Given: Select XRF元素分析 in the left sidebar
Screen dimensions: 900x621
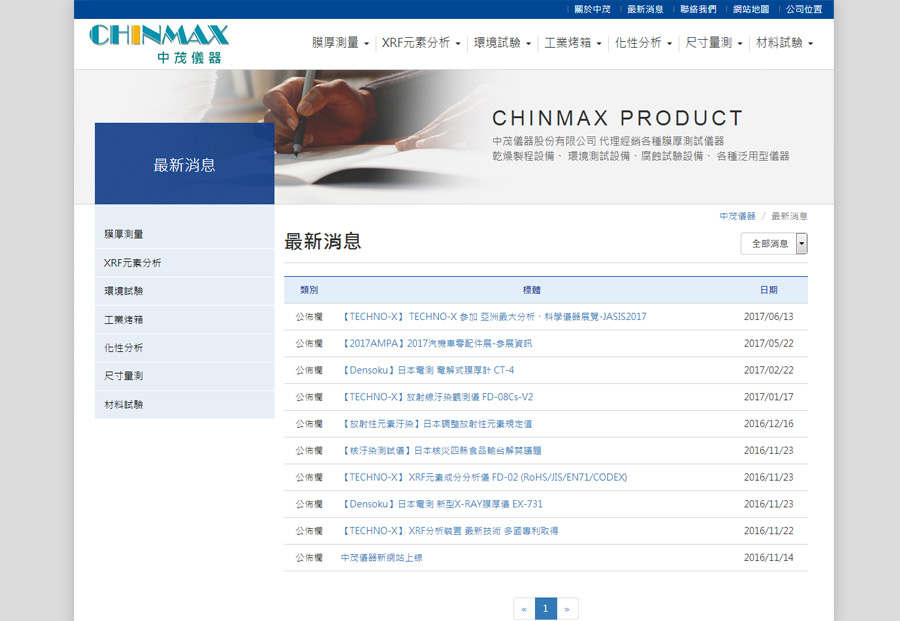Looking at the screenshot, I should [184, 263].
